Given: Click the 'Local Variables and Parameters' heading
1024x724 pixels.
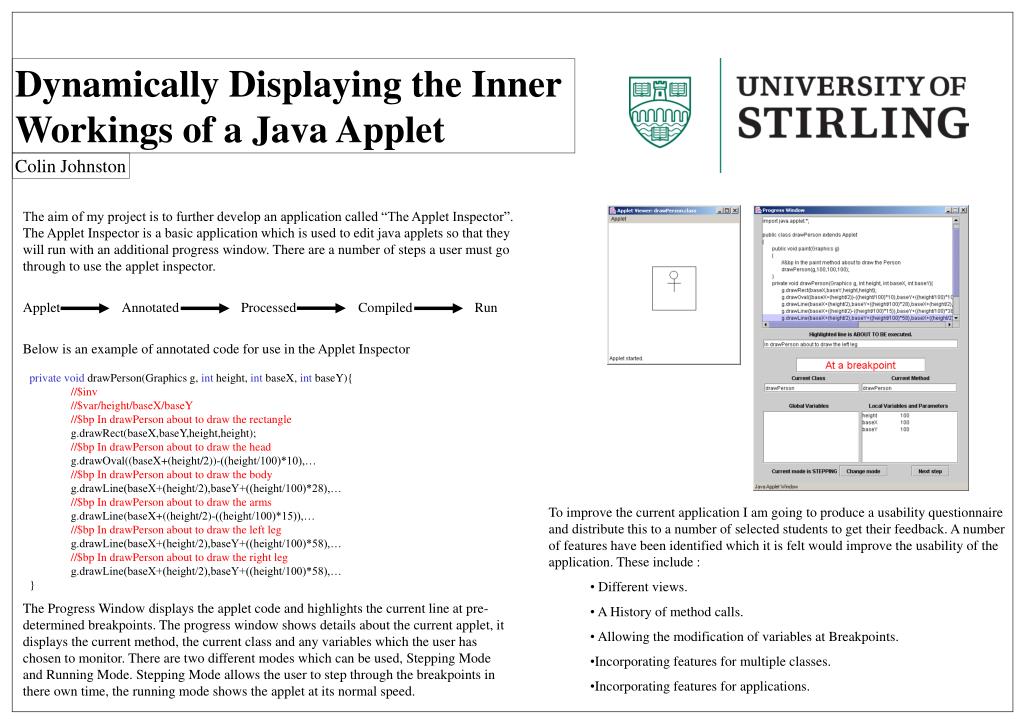Looking at the screenshot, I should [908, 406].
